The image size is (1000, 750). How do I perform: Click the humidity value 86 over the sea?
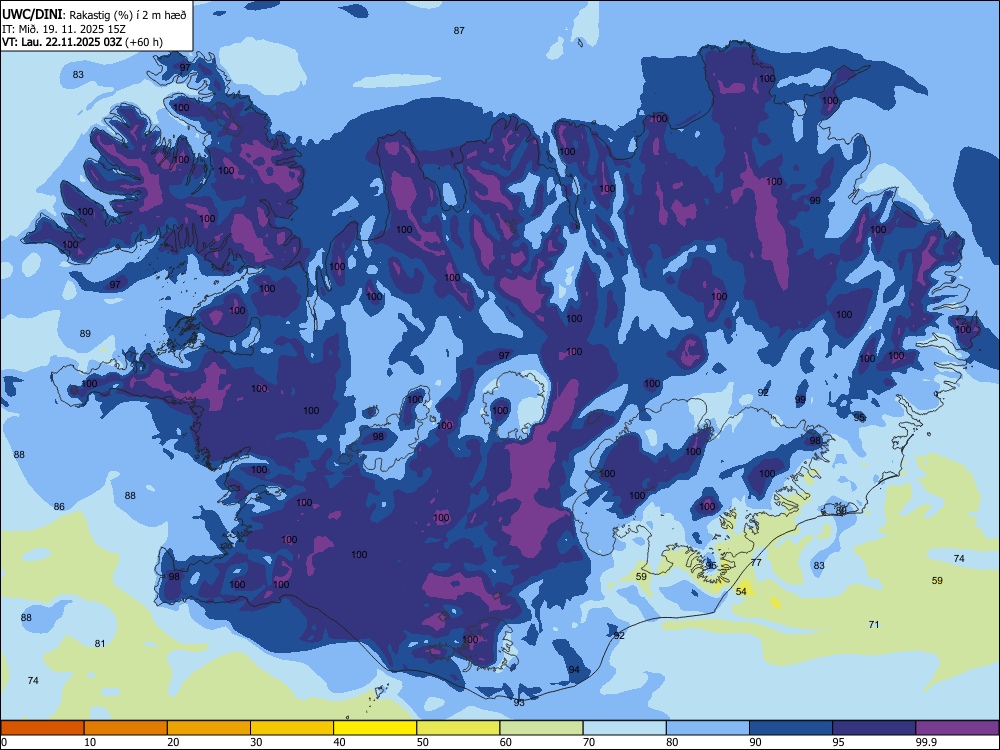(59, 506)
